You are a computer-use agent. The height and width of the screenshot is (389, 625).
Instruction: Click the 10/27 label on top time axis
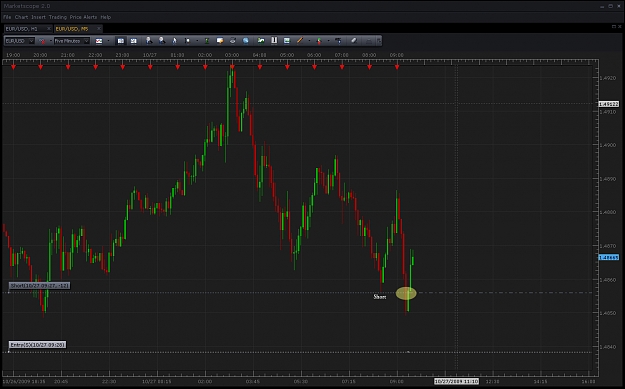pos(149,55)
